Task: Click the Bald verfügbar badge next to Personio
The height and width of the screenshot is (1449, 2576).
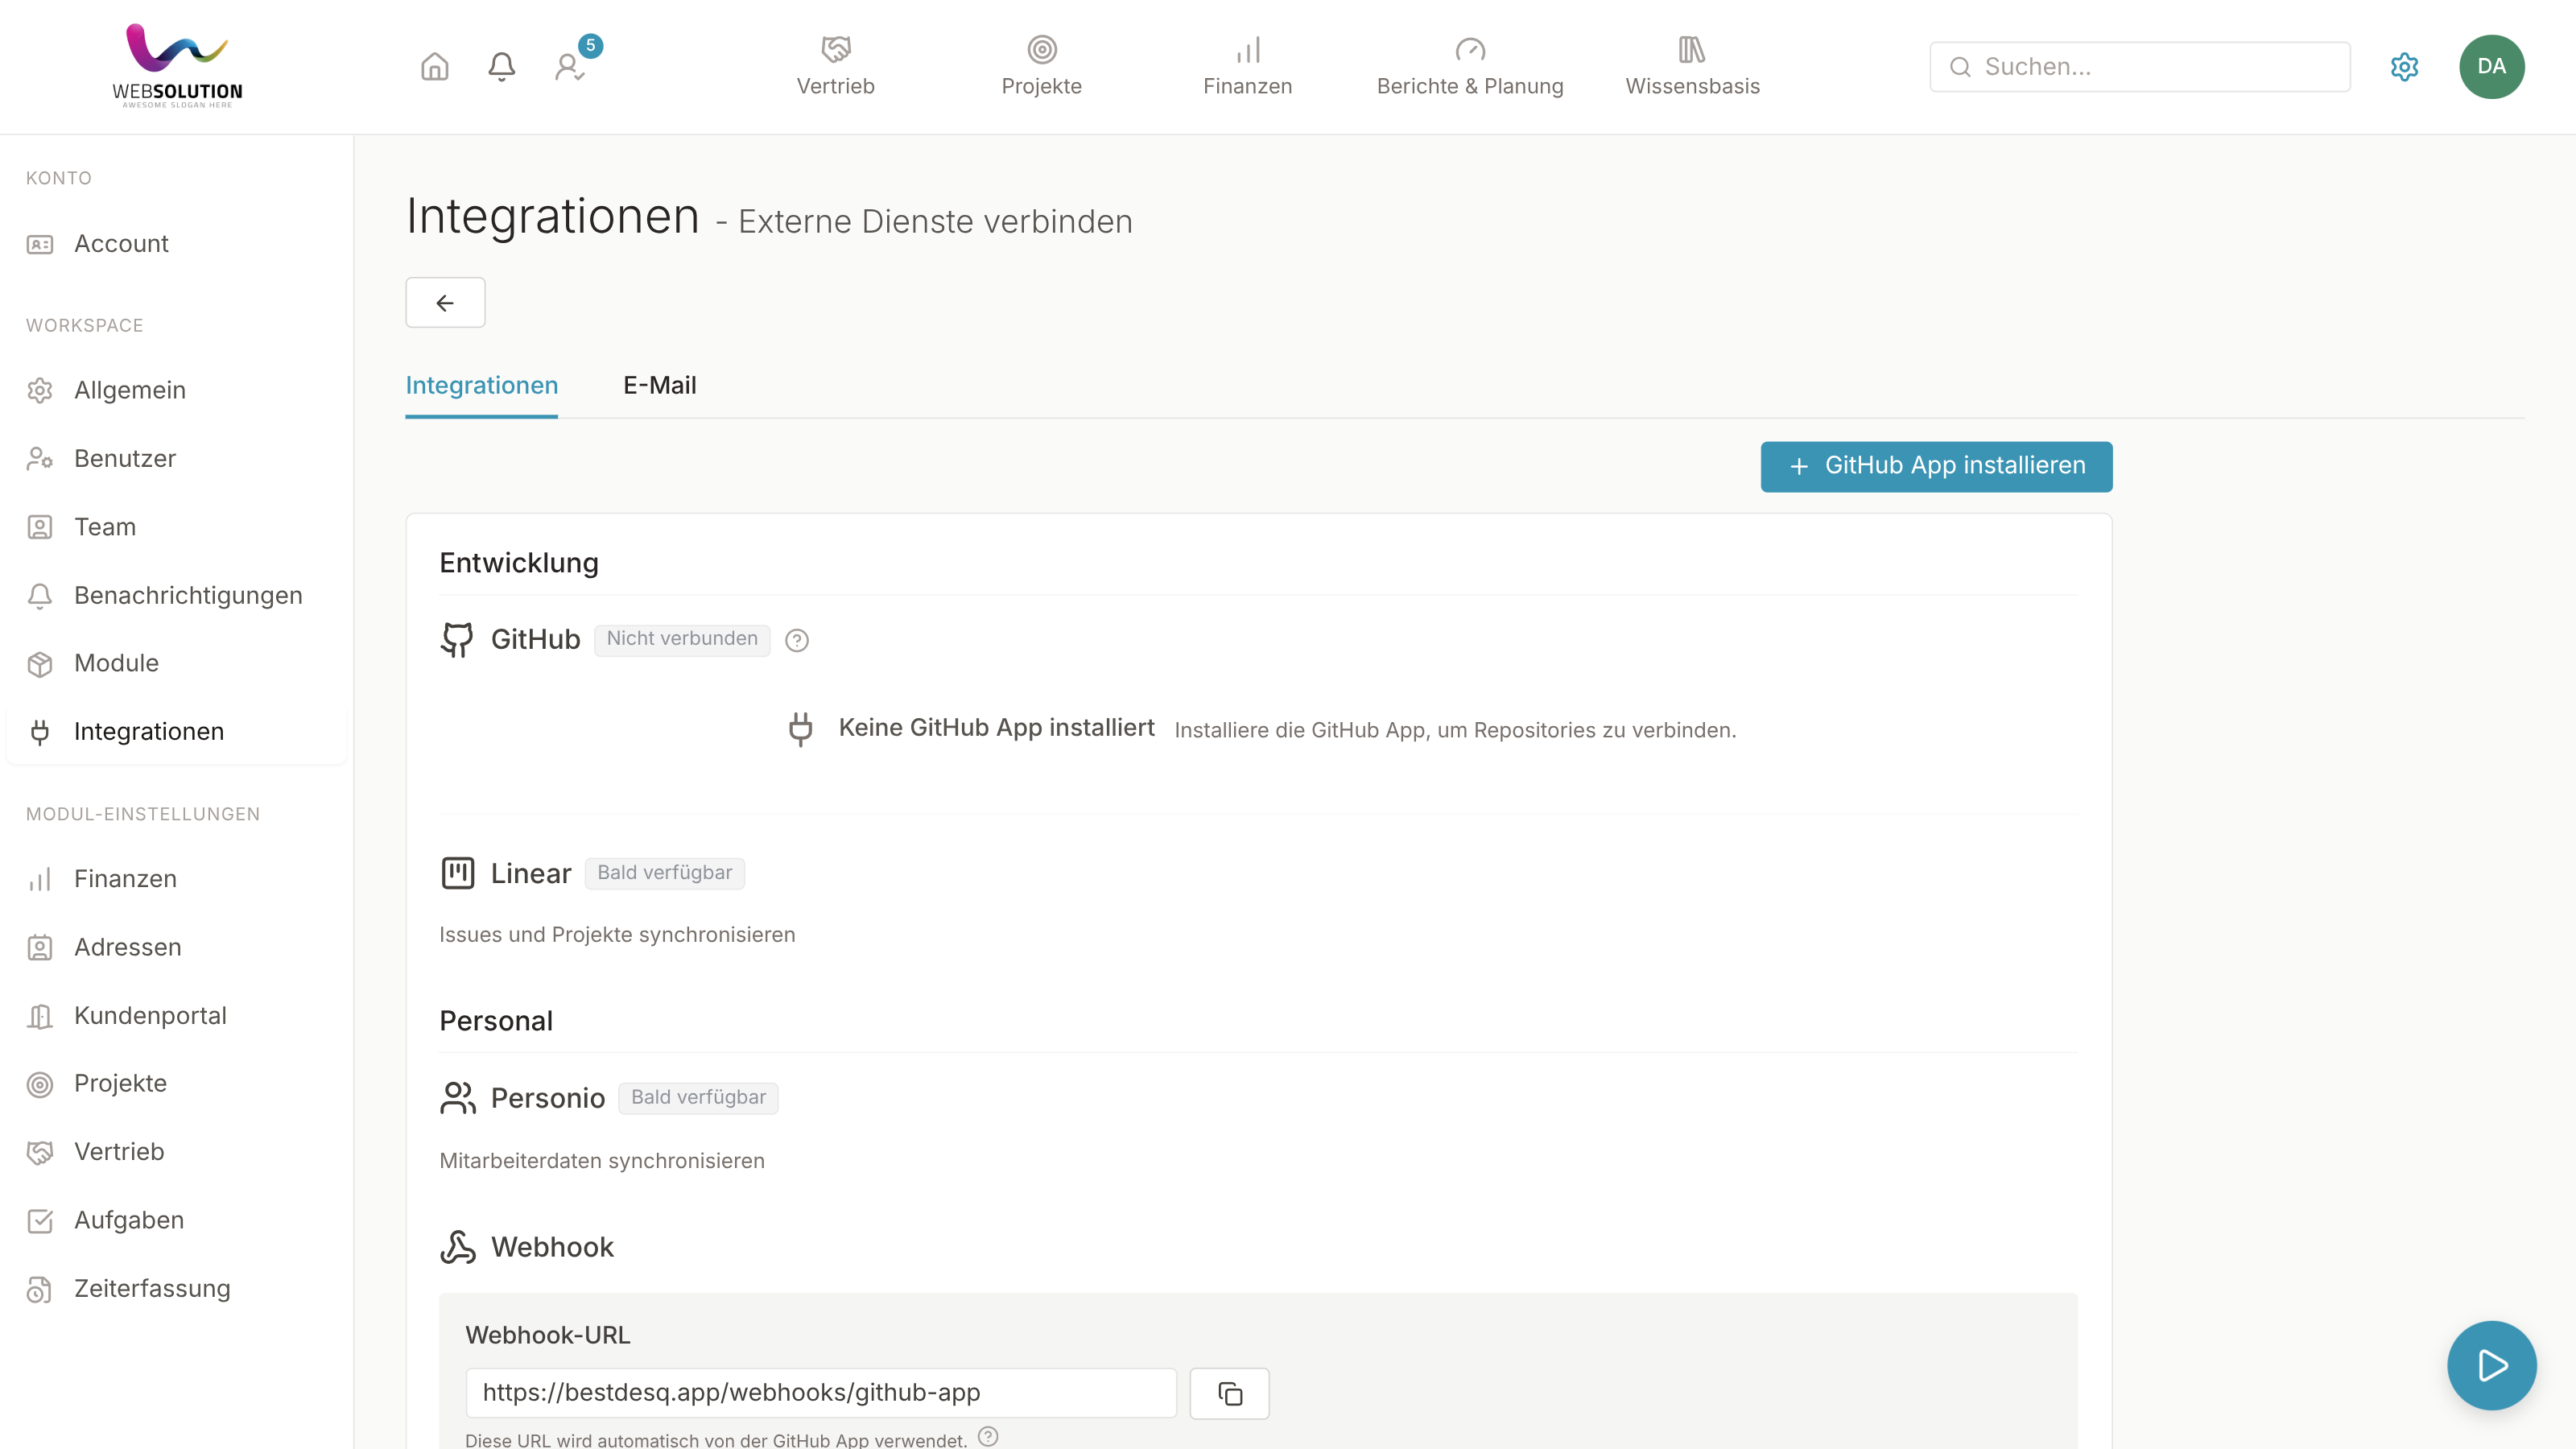Action: 698,1098
